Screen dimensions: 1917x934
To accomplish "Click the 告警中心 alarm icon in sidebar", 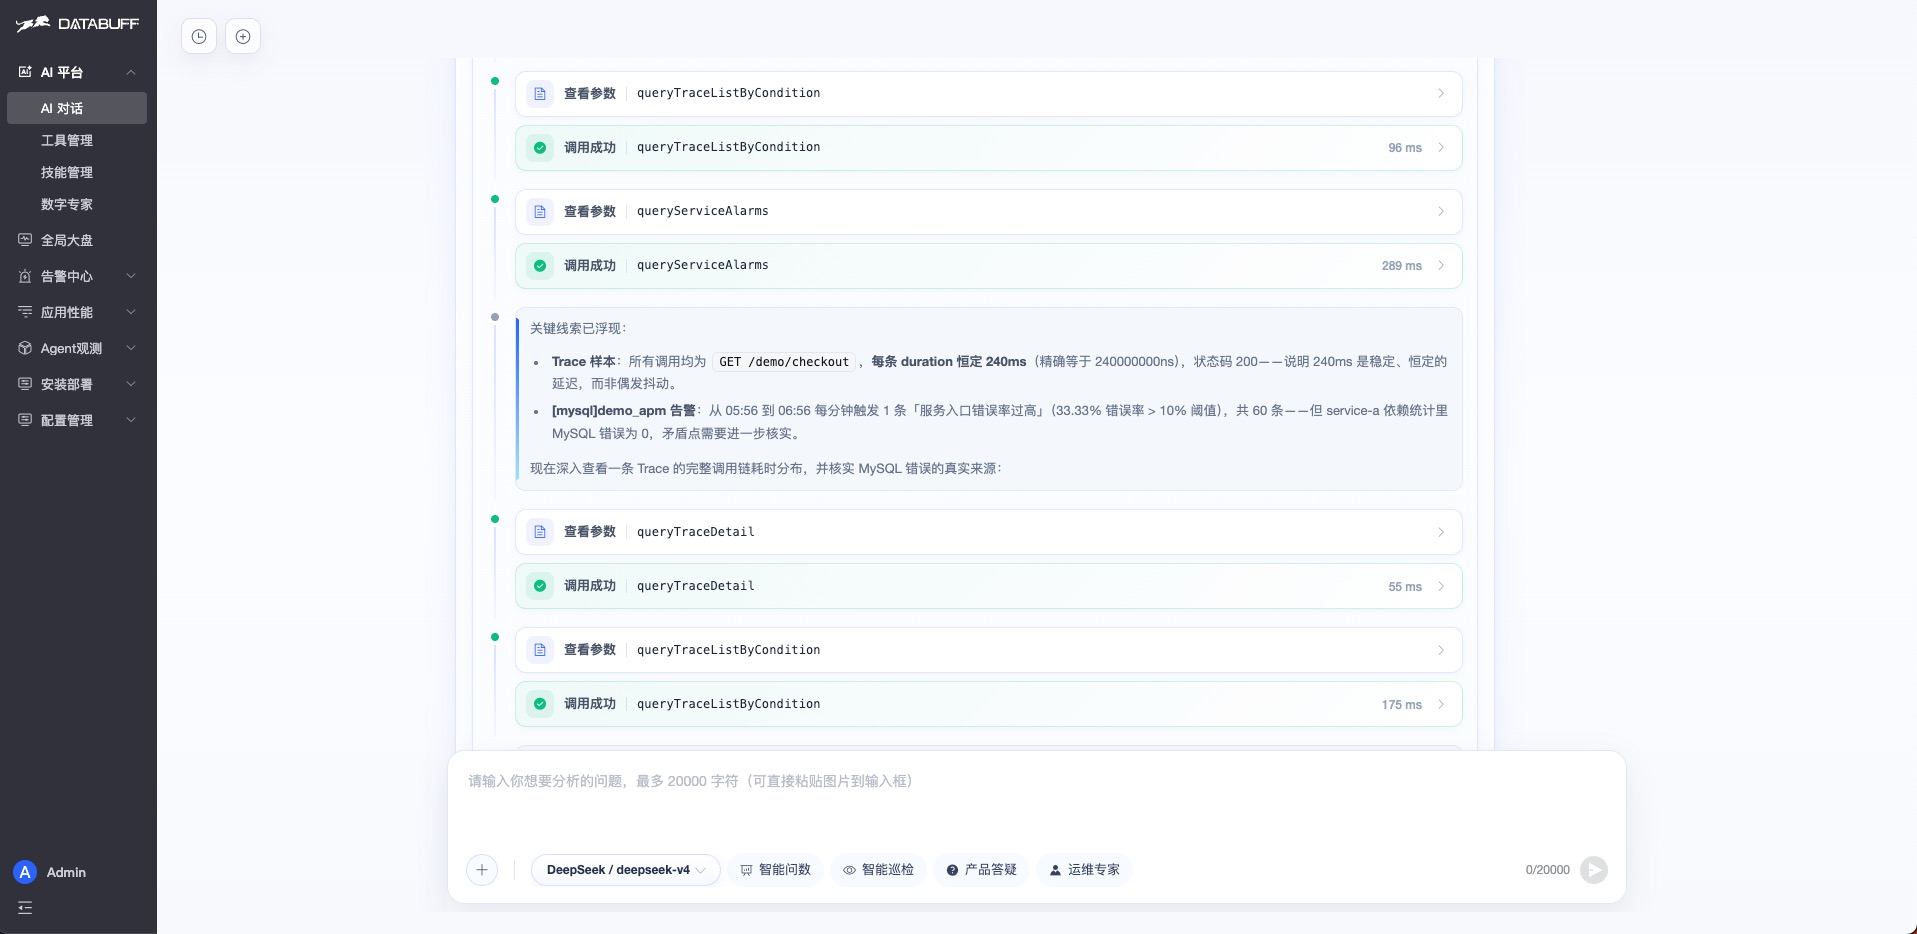I will click(25, 276).
